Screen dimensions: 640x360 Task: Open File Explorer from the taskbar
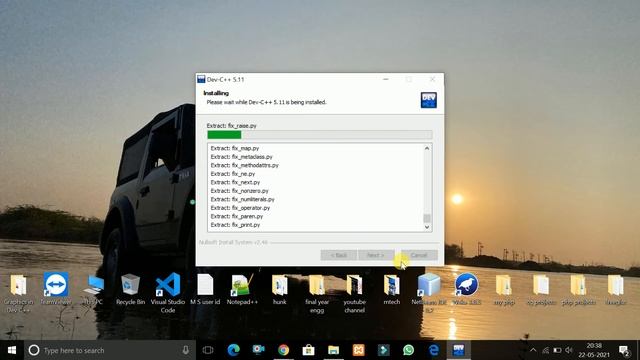click(333, 350)
